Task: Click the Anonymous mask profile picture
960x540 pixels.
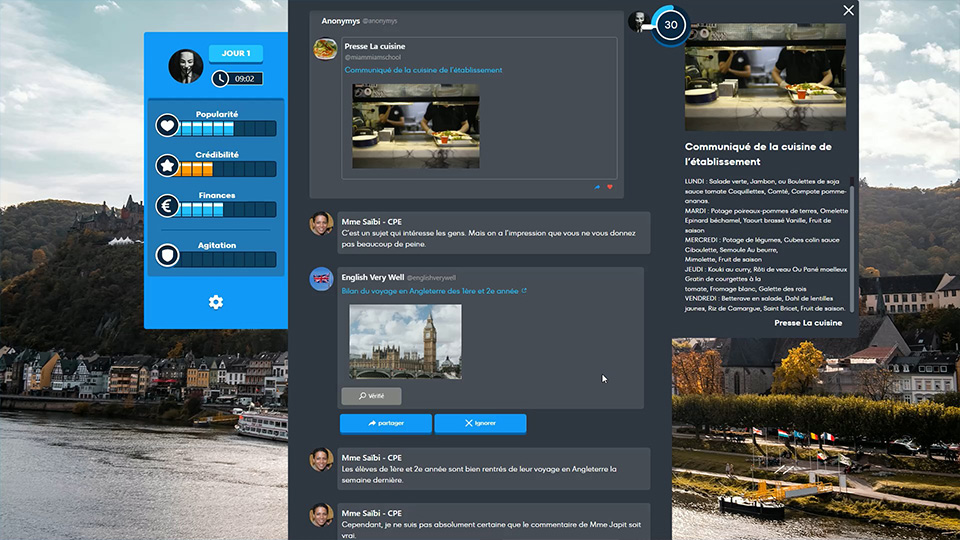Action: pos(186,66)
